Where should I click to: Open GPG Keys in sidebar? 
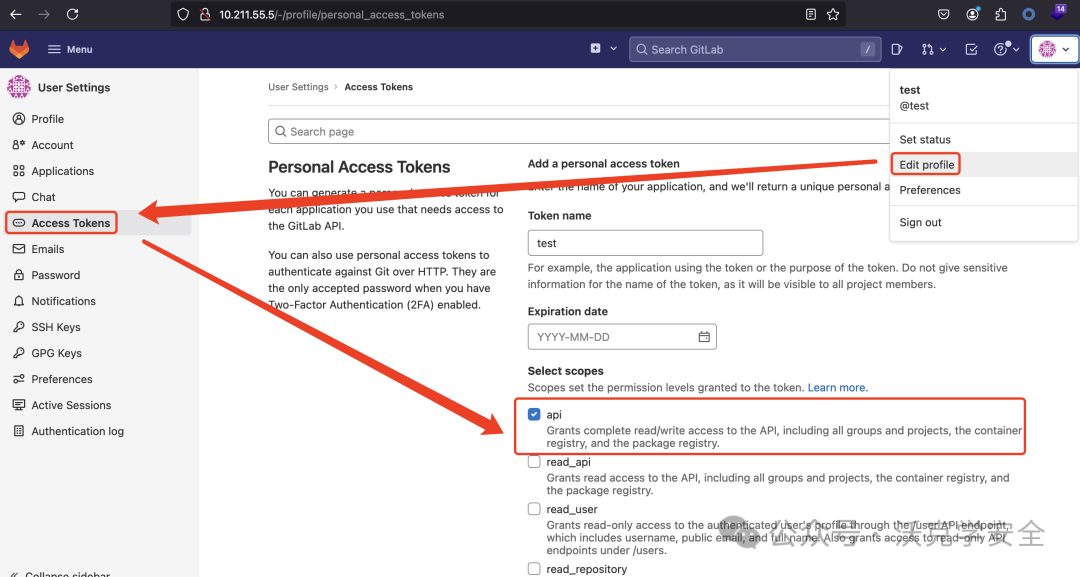coord(56,353)
